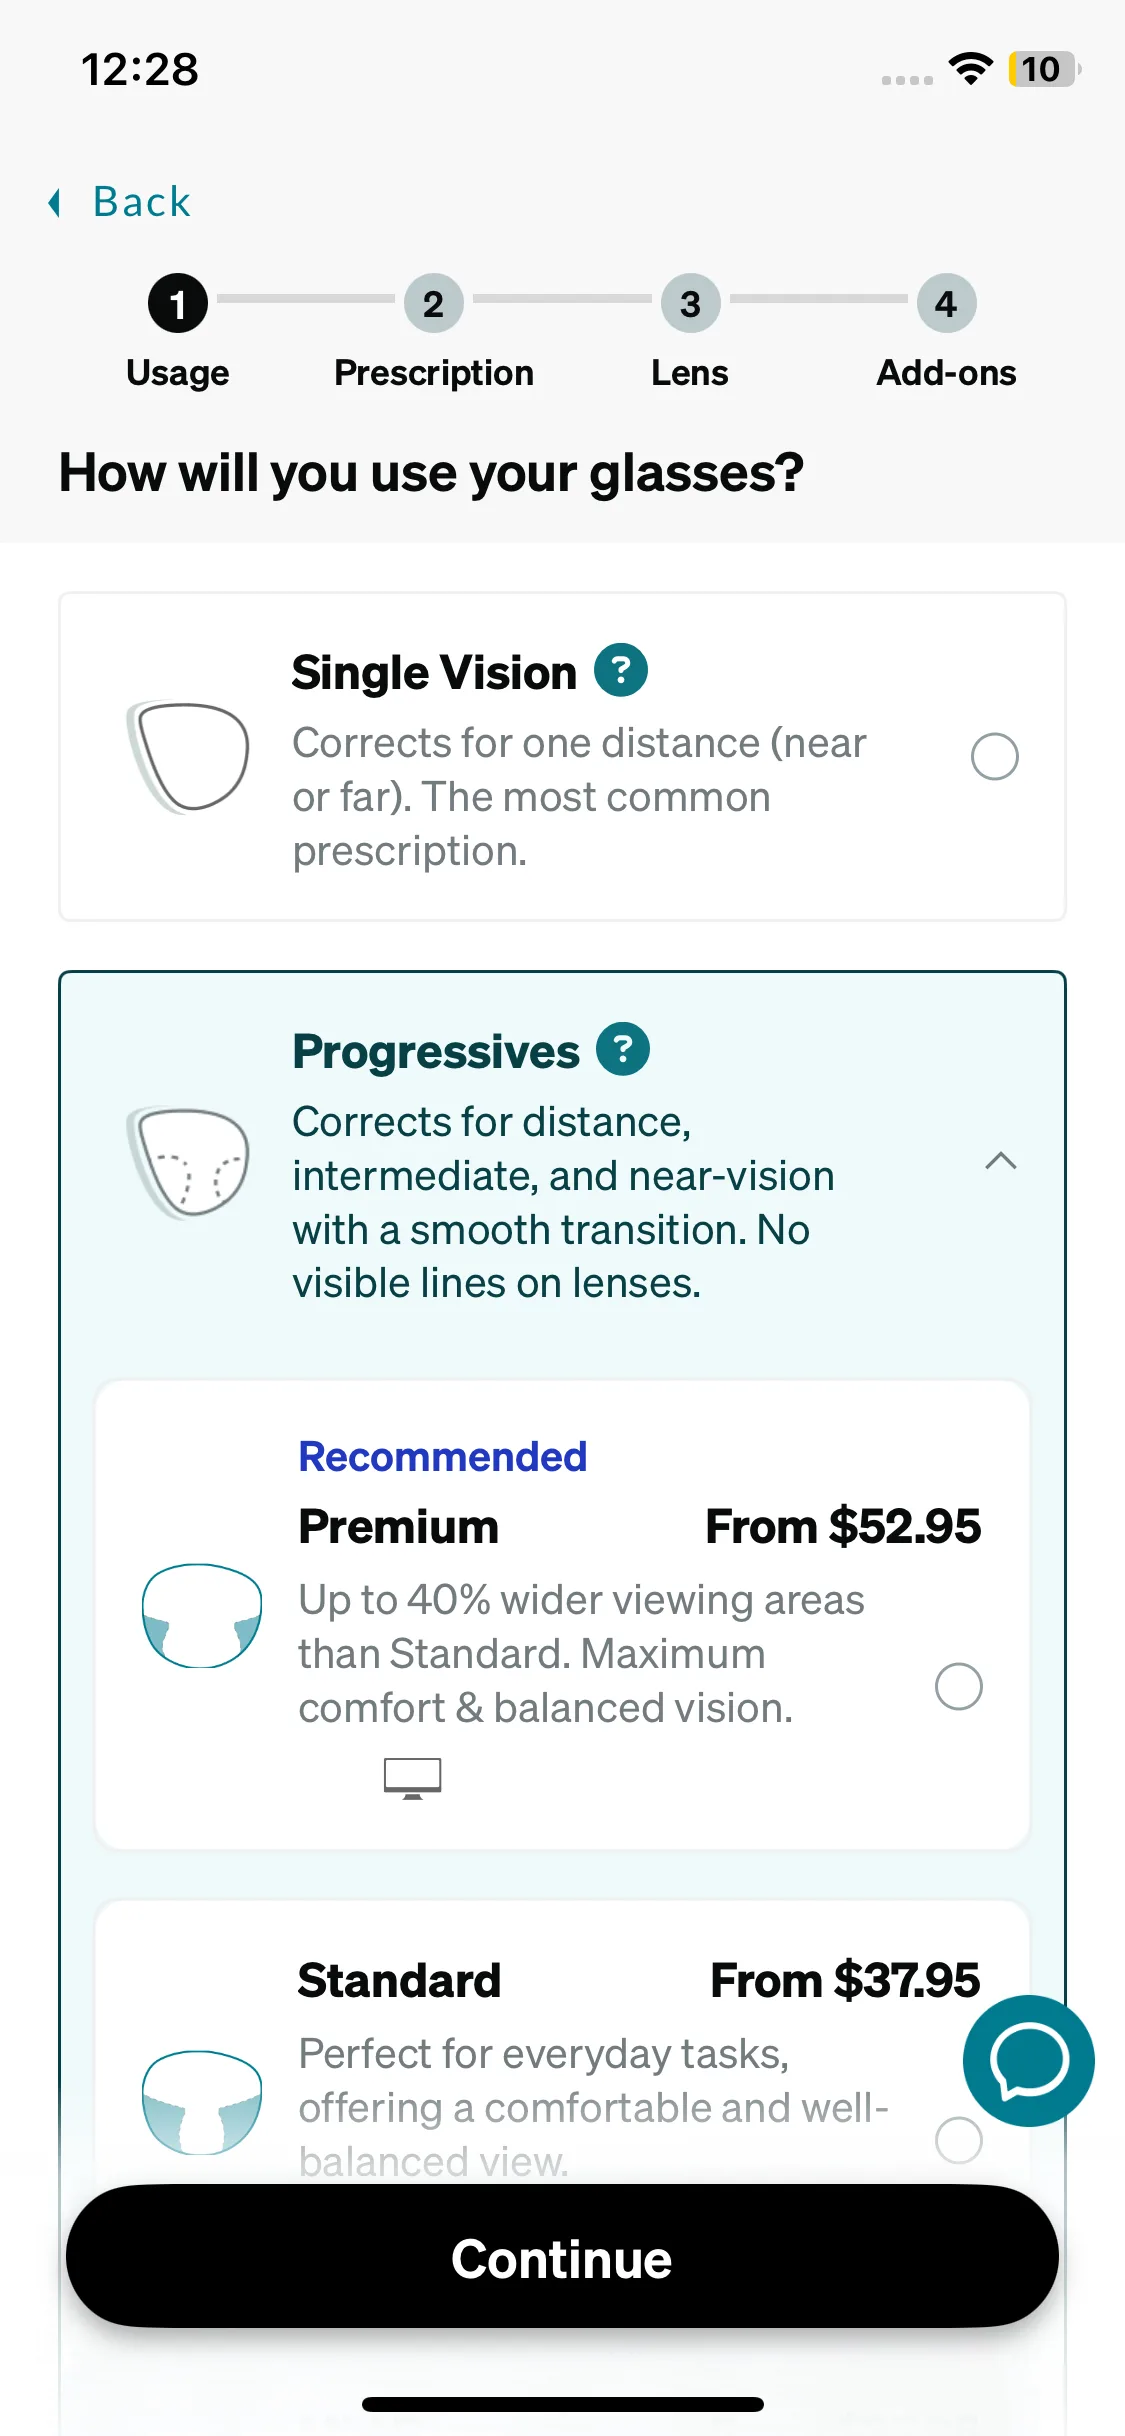Tap the back arrow chevron
This screenshot has height=2436, width=1125.
pyautogui.click(x=56, y=203)
